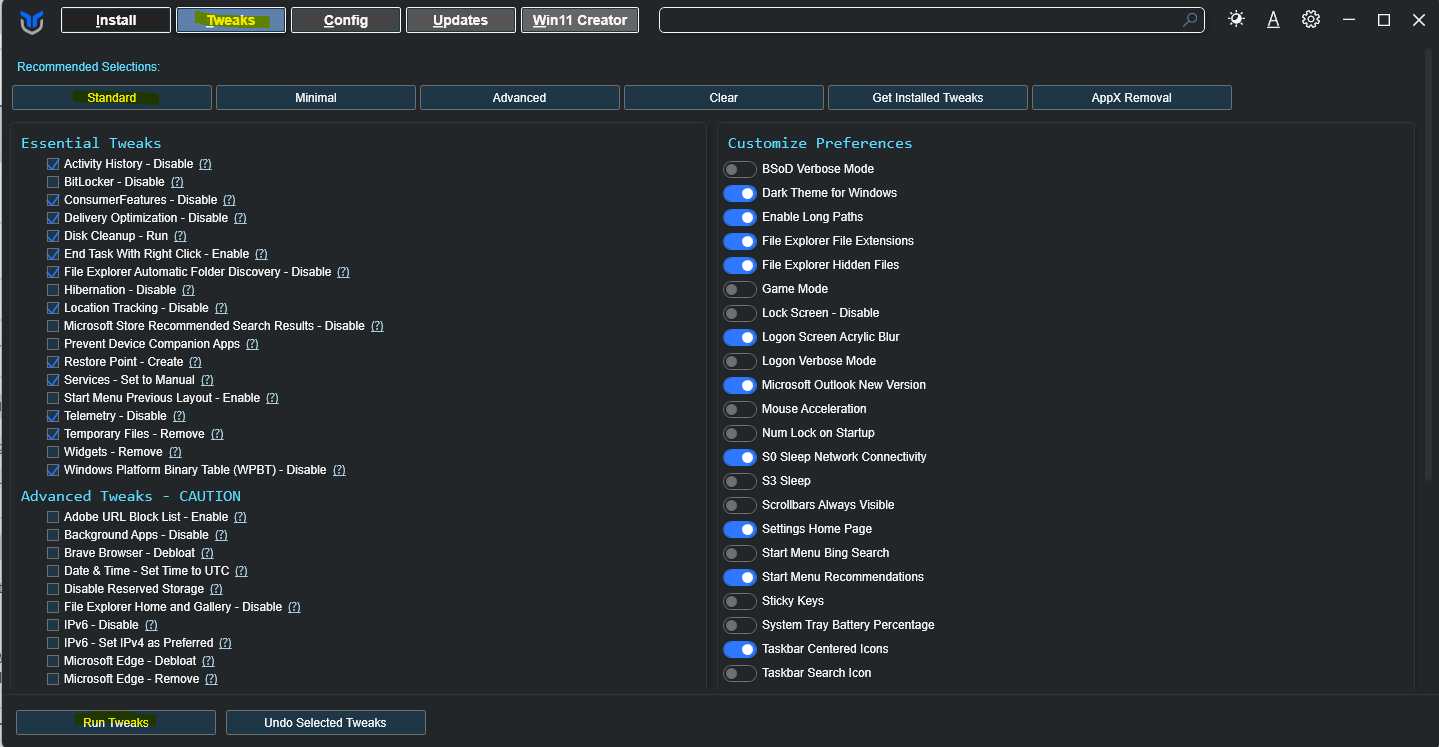
Task: Open the (?) link for Temporary Files - Remove
Action: coord(217,434)
